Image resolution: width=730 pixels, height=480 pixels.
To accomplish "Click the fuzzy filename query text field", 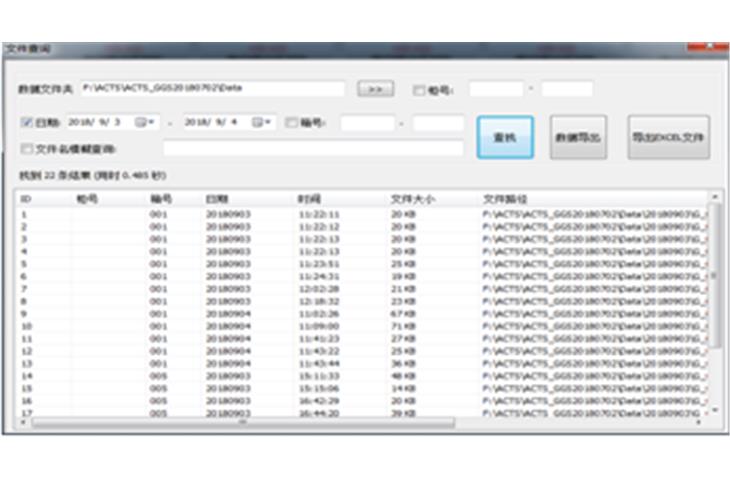I will click(313, 149).
